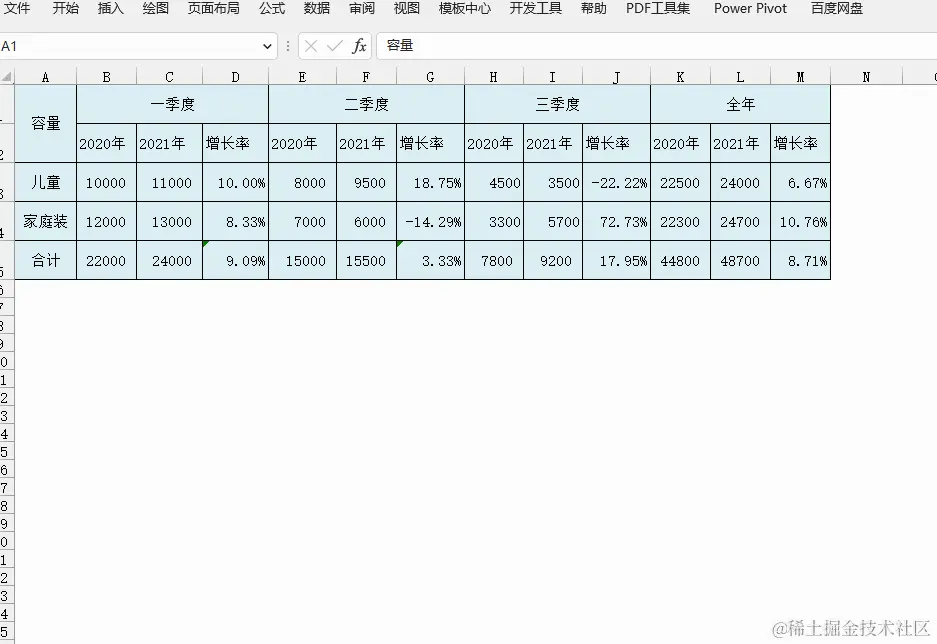Click the vertical dots separator near Name Box
This screenshot has height=644, width=937.
coord(288,44)
